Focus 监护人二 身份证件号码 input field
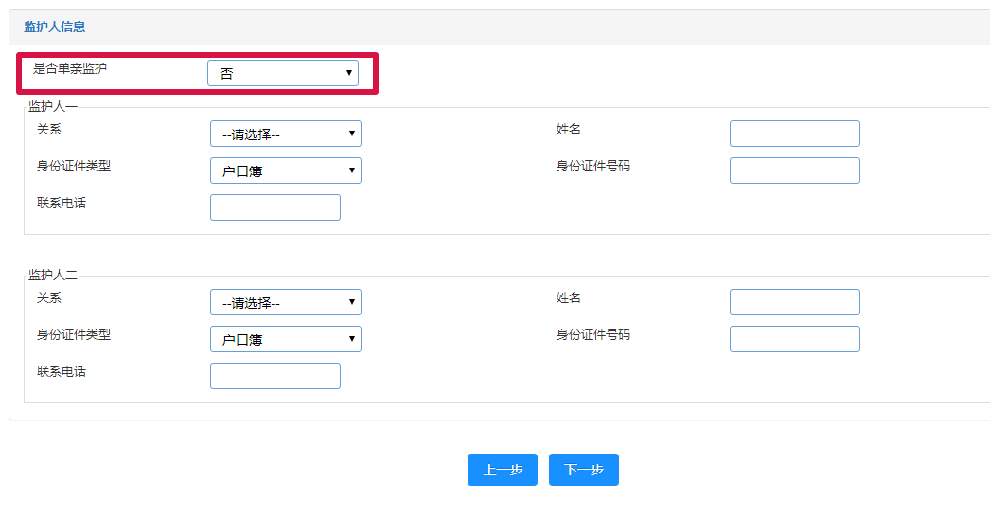The width and height of the screenshot is (990, 518). (x=795, y=339)
